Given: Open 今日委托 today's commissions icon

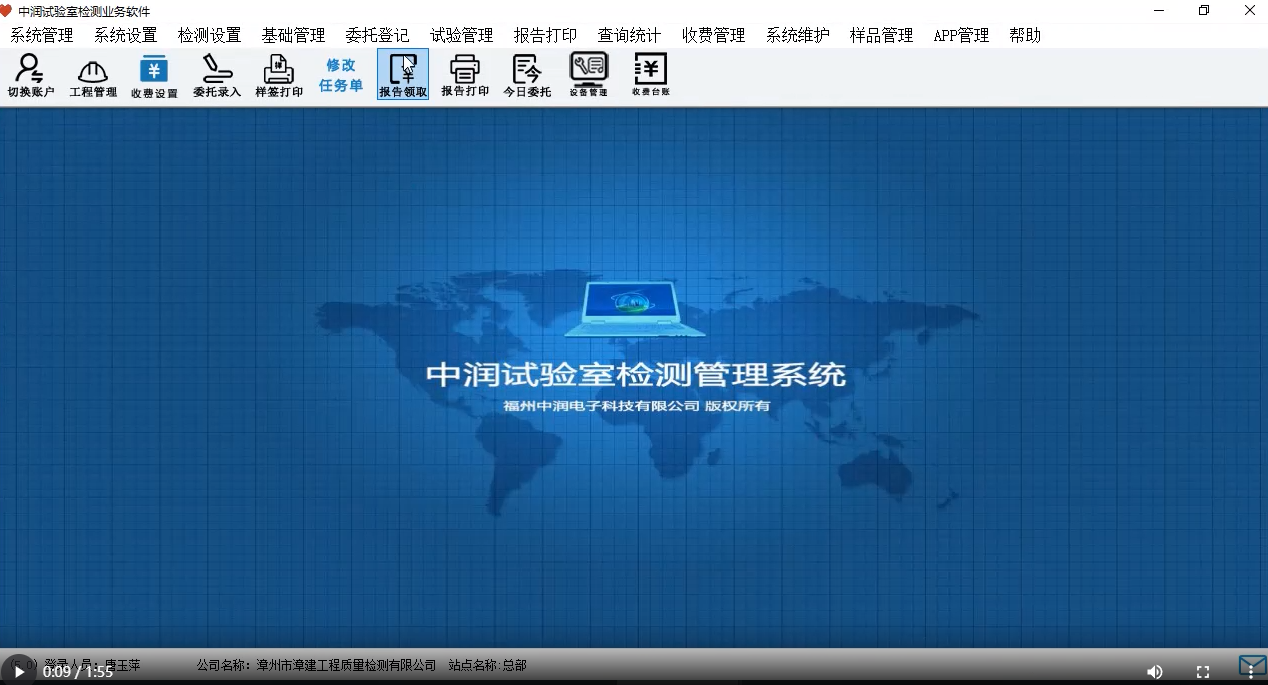Looking at the screenshot, I should coord(527,75).
